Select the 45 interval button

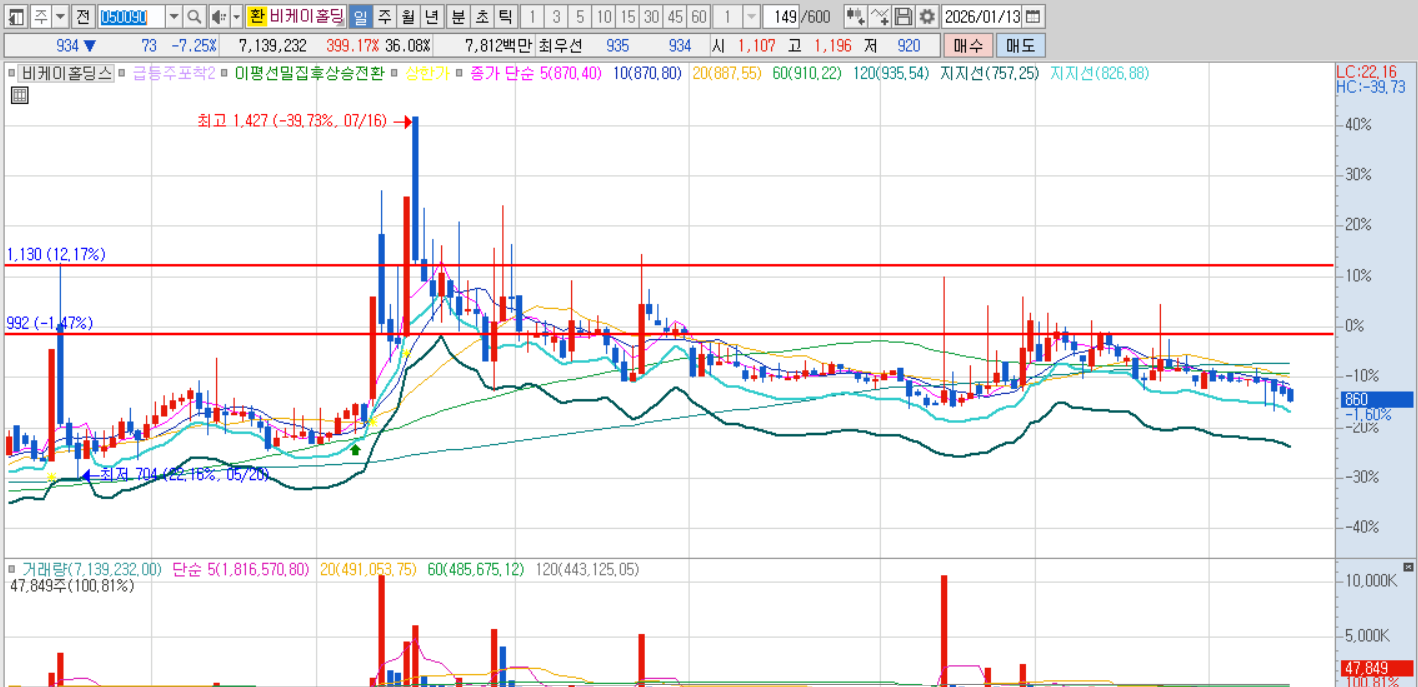[x=675, y=16]
